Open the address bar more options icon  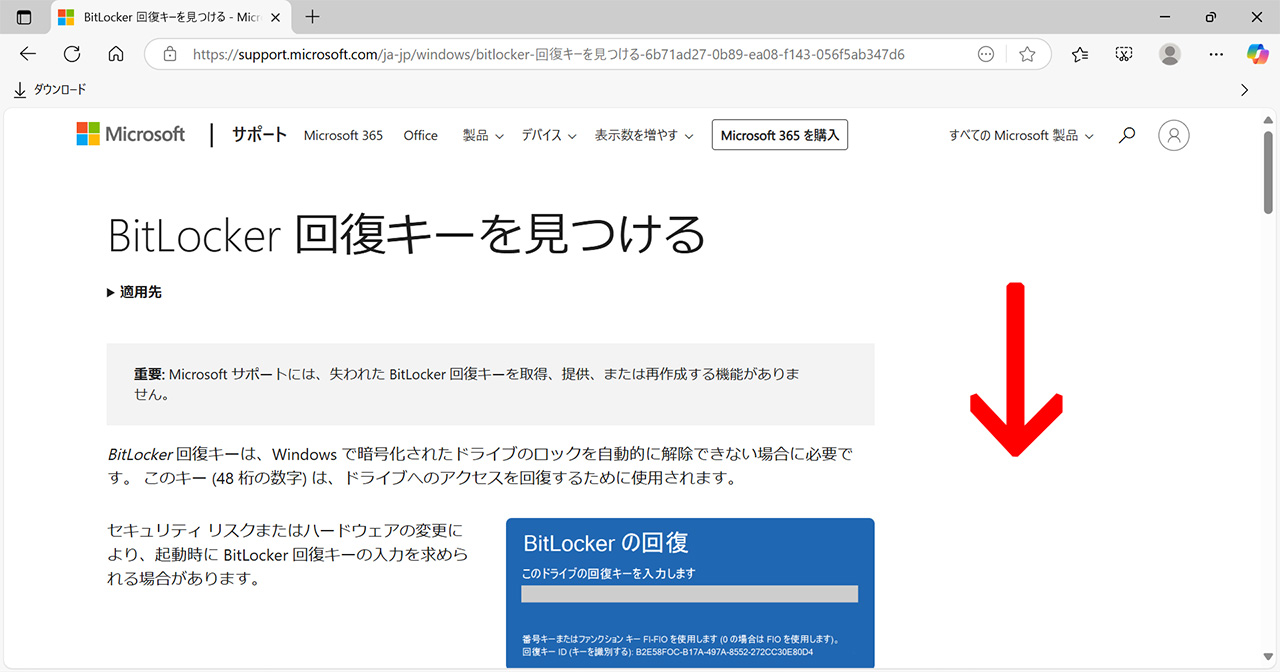click(986, 54)
